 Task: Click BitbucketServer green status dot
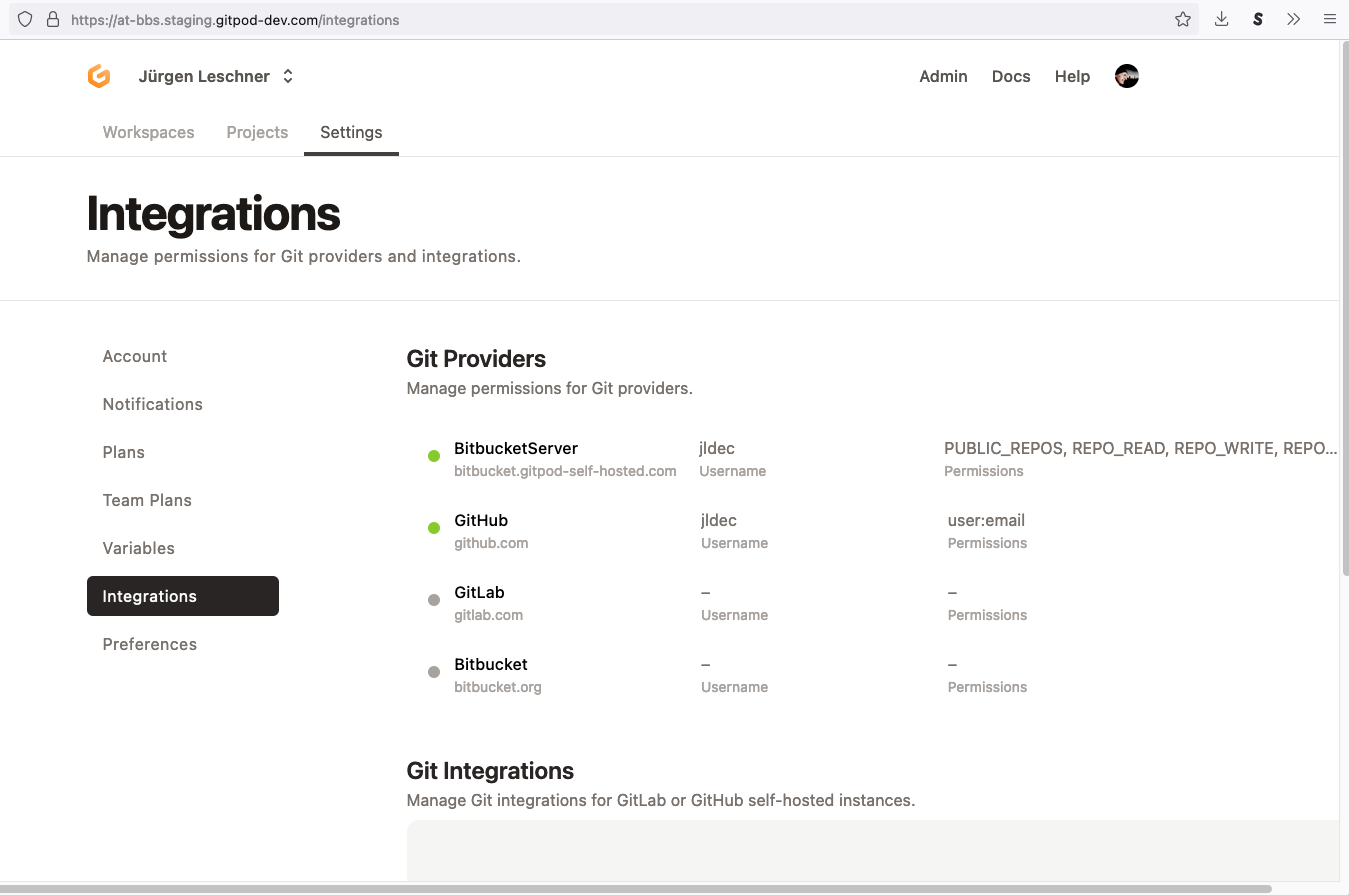[x=434, y=456]
